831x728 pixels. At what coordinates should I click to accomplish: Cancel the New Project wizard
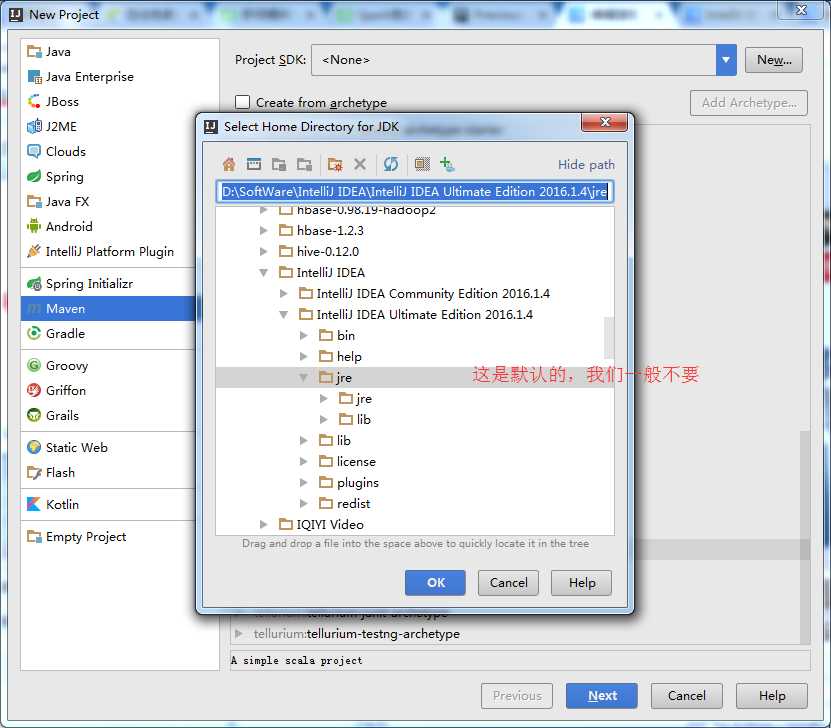point(686,696)
